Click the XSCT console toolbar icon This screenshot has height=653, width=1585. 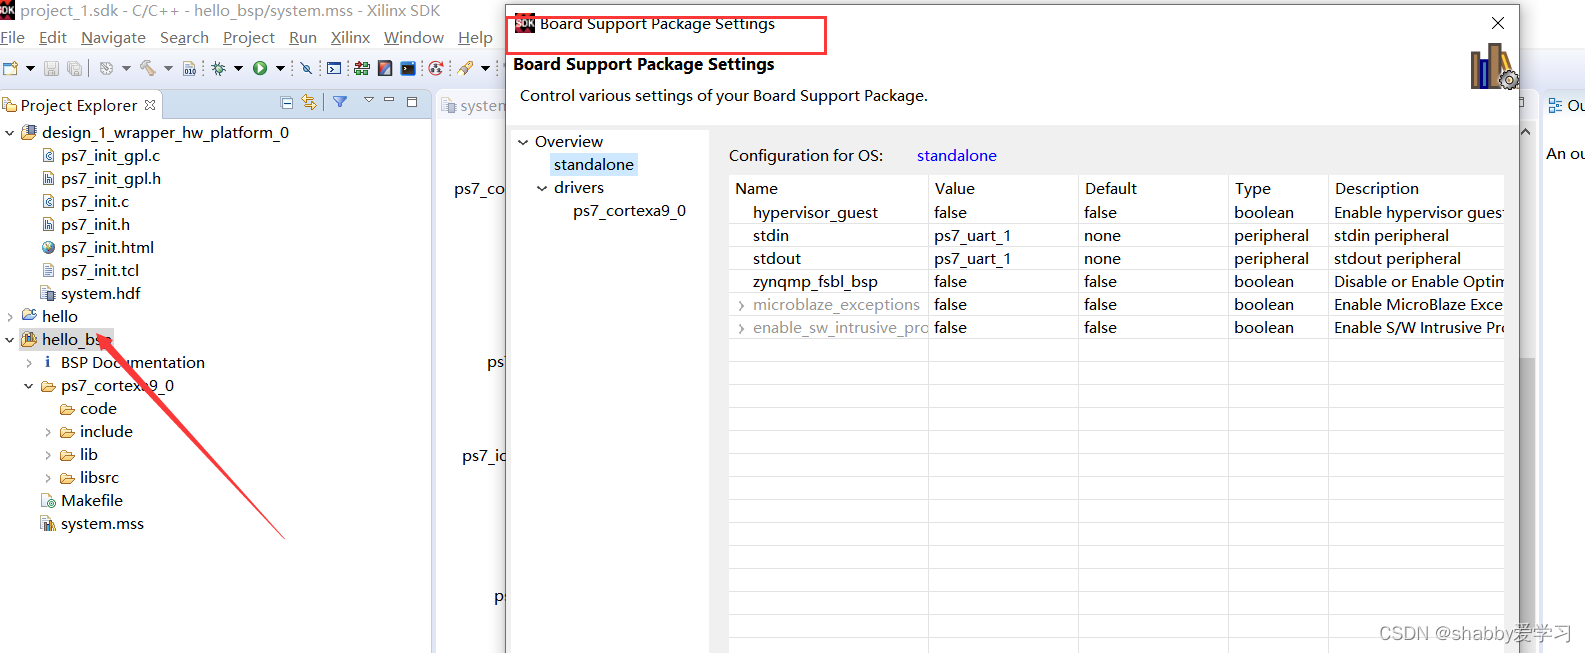[x=408, y=68]
